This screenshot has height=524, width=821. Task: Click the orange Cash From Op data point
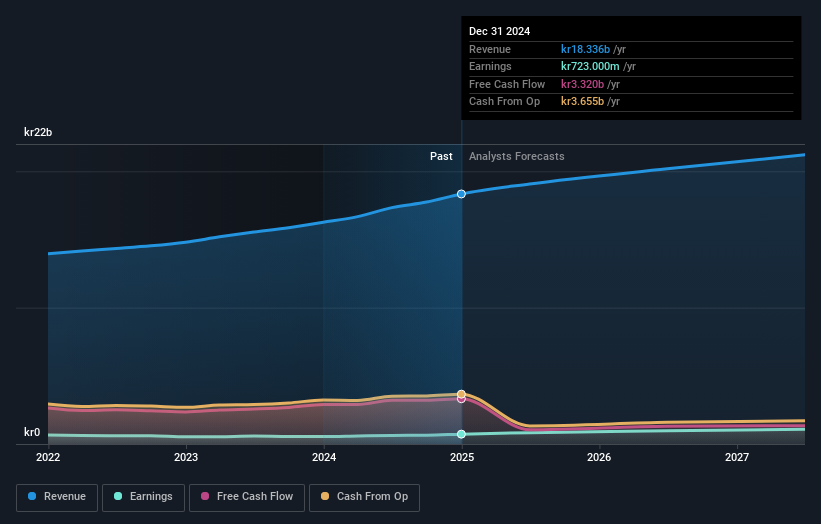point(461,394)
